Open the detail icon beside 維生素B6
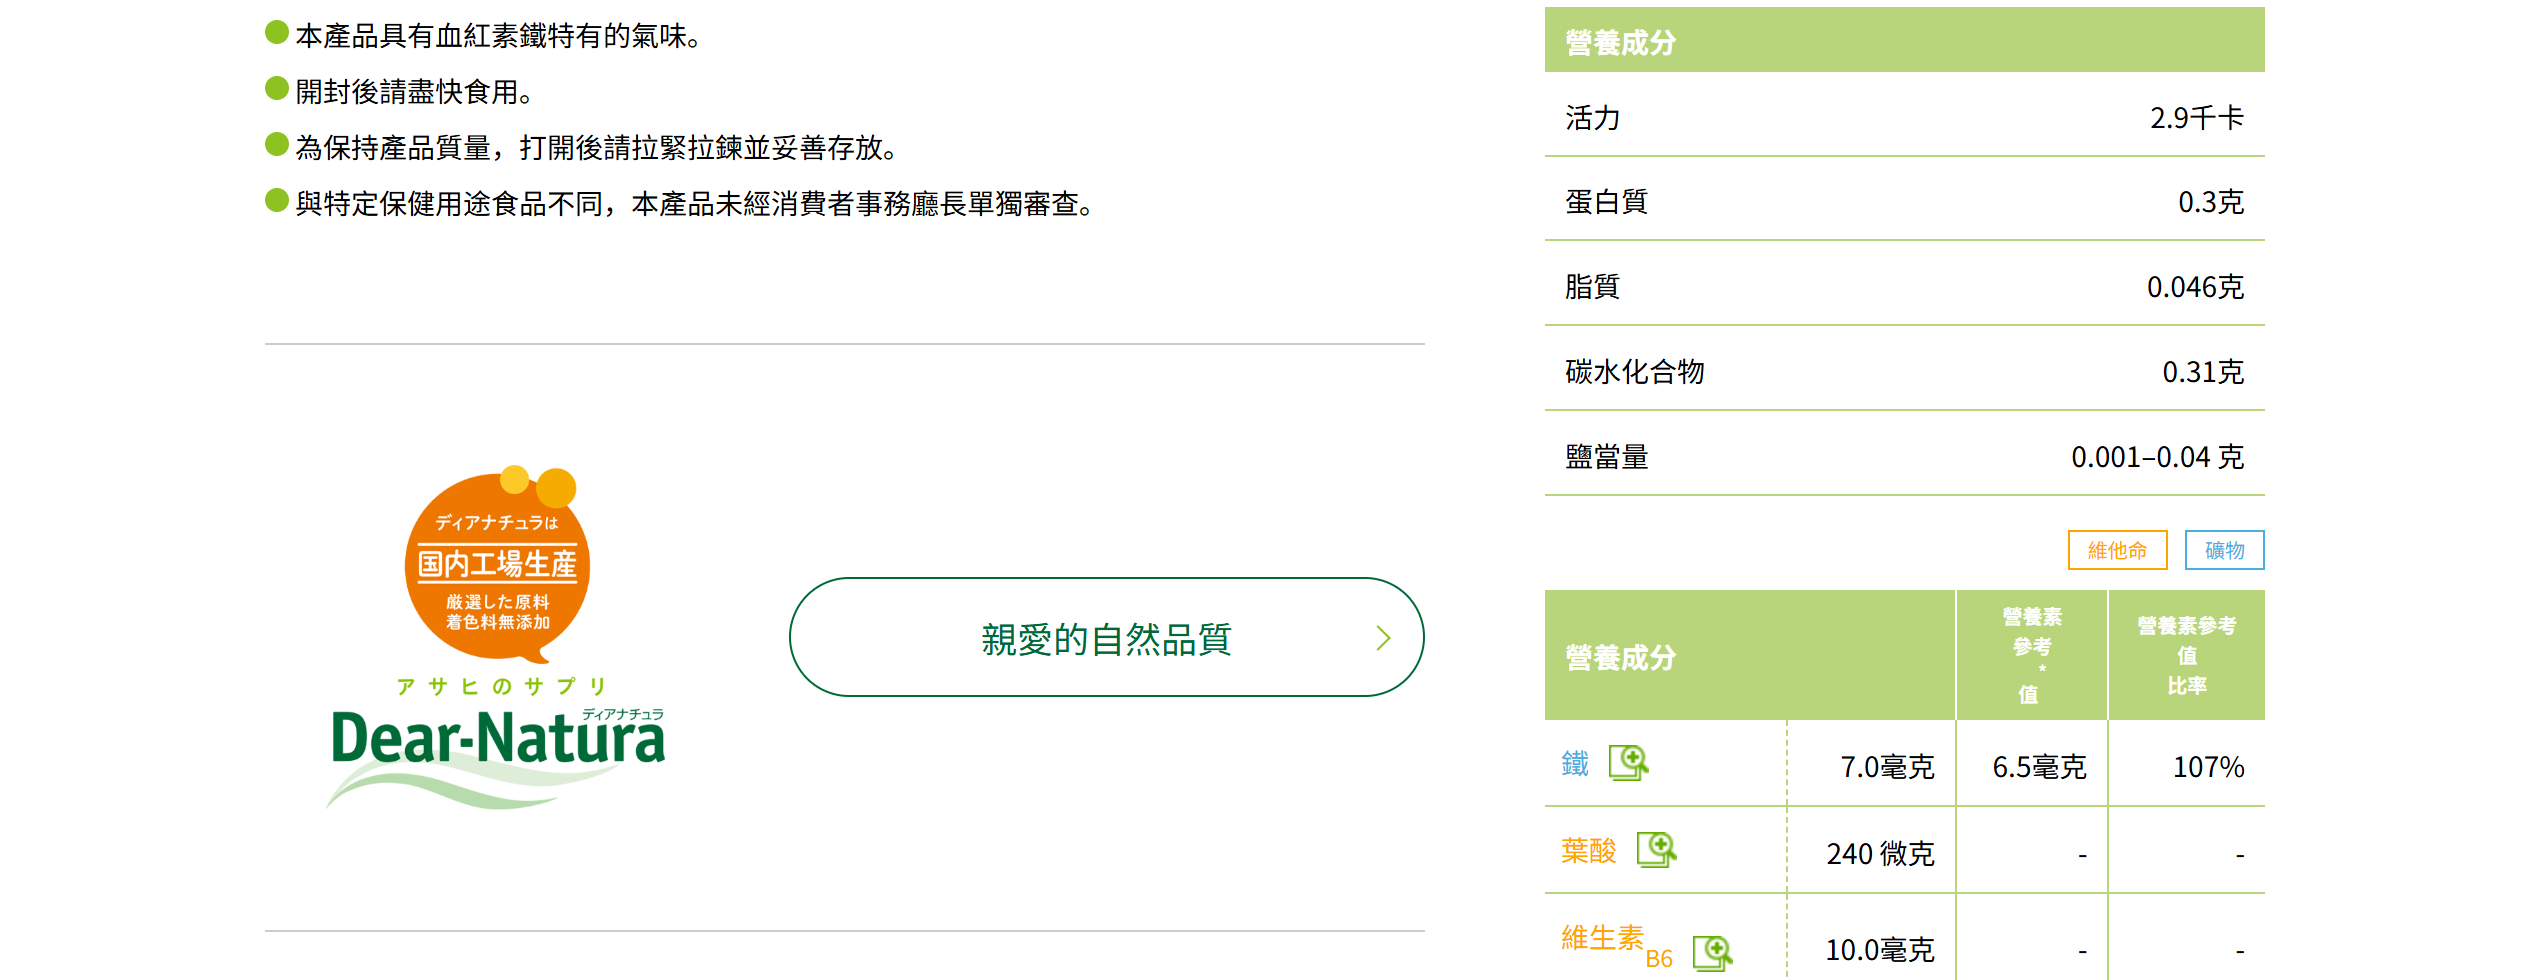 click(1712, 952)
